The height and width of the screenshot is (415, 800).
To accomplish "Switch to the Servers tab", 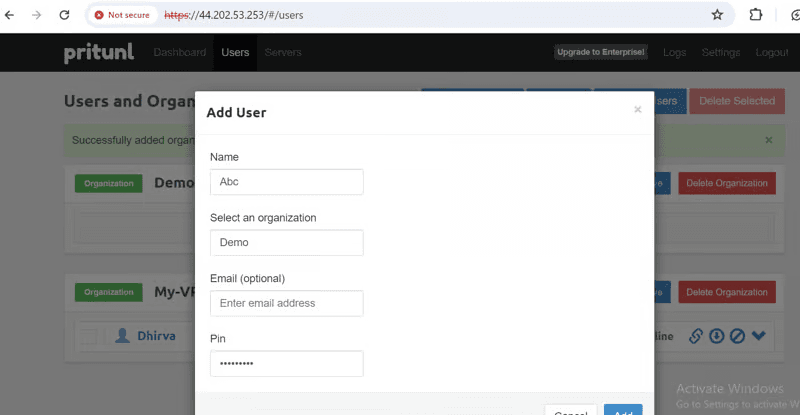I will click(x=283, y=52).
